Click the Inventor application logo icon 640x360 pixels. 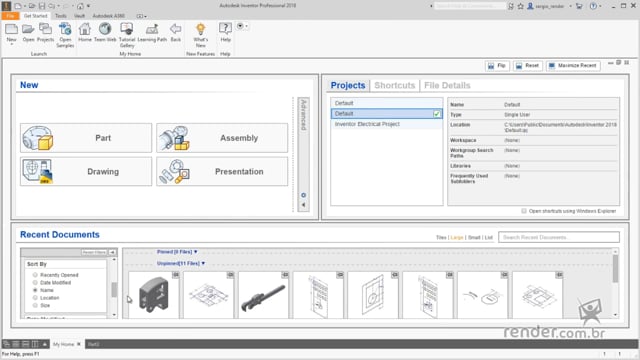6,6
